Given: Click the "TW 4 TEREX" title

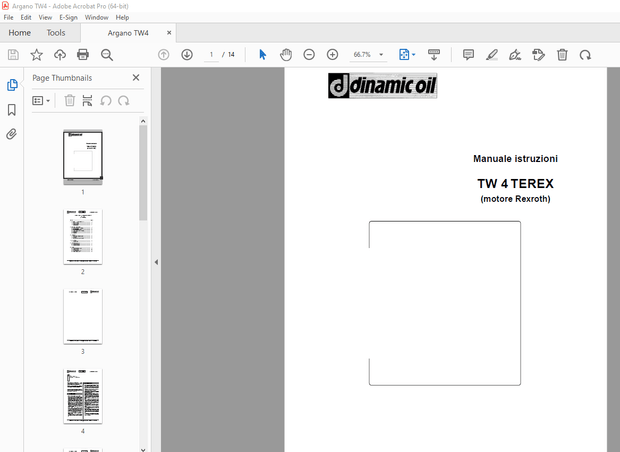Looking at the screenshot, I should coord(515,183).
